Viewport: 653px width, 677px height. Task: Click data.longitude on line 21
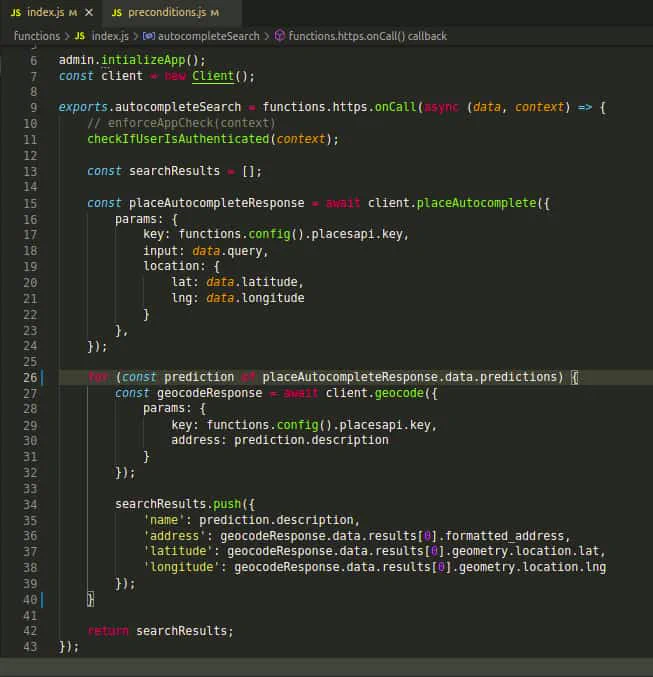255,298
